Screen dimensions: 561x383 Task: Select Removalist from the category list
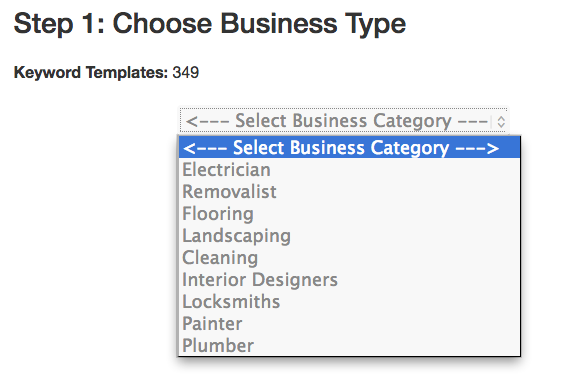tap(350, 192)
